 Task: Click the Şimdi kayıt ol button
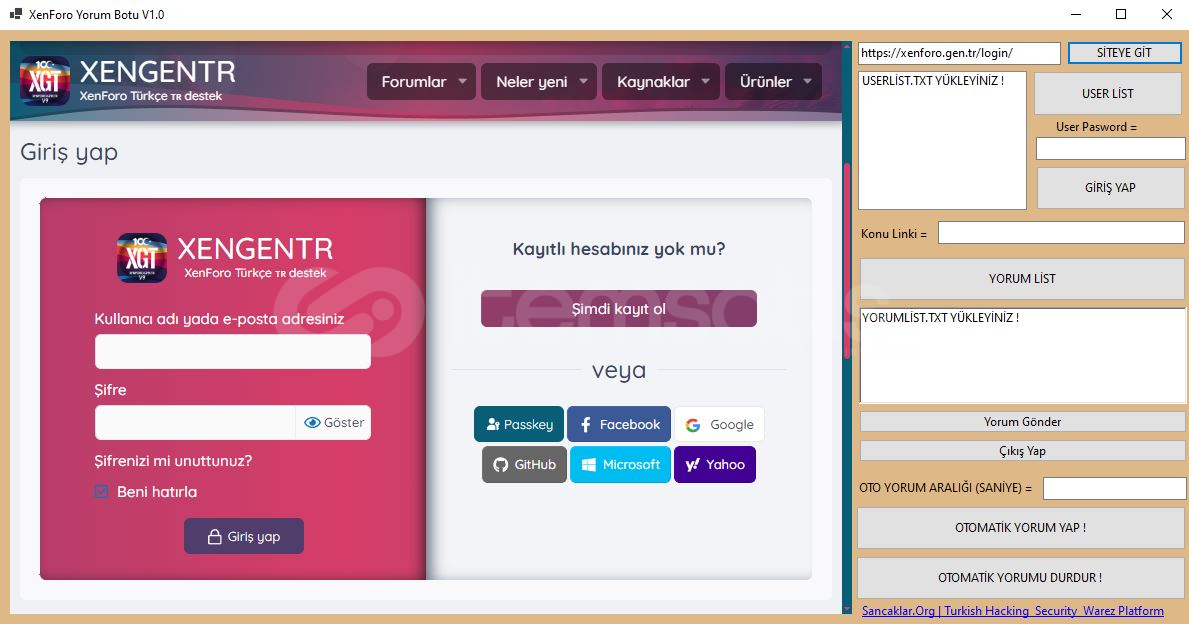pos(619,309)
